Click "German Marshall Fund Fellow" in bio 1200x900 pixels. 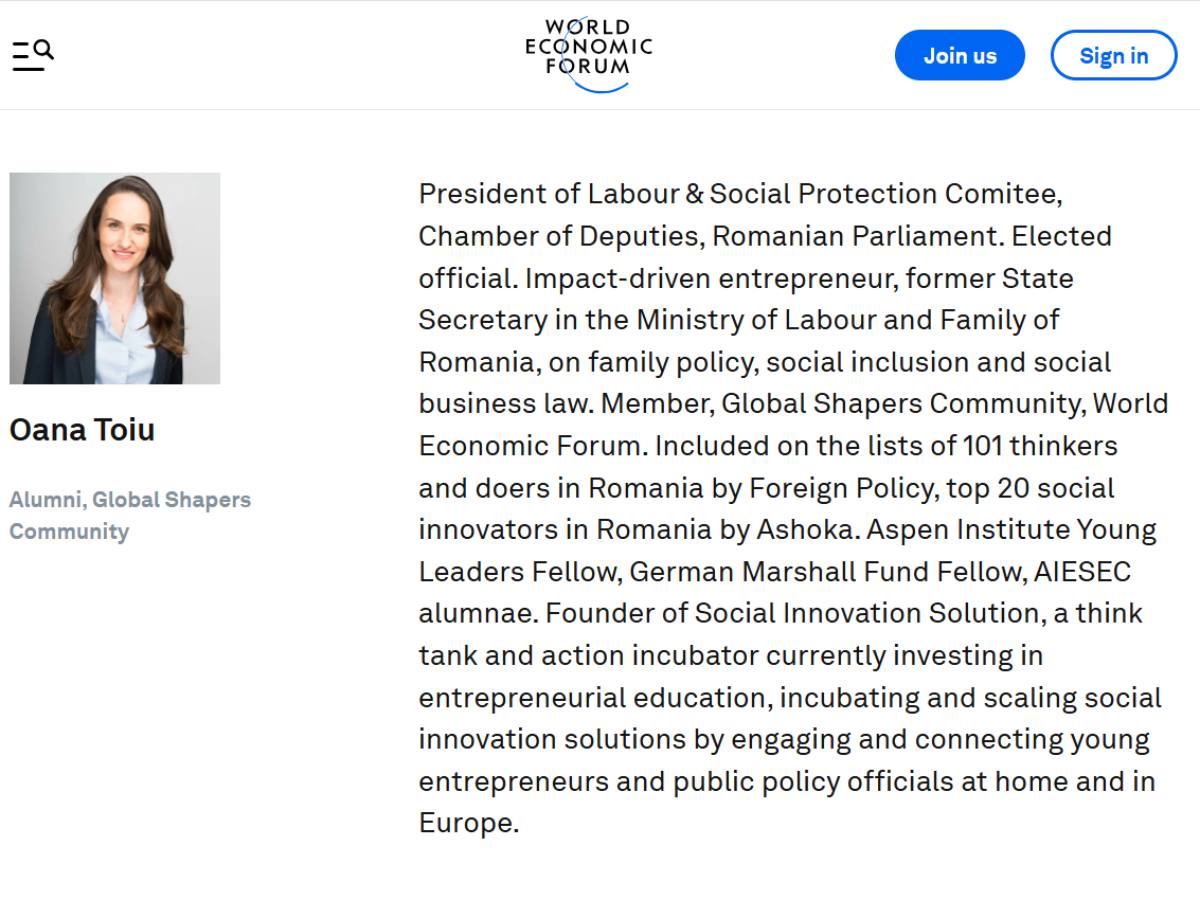(827, 572)
